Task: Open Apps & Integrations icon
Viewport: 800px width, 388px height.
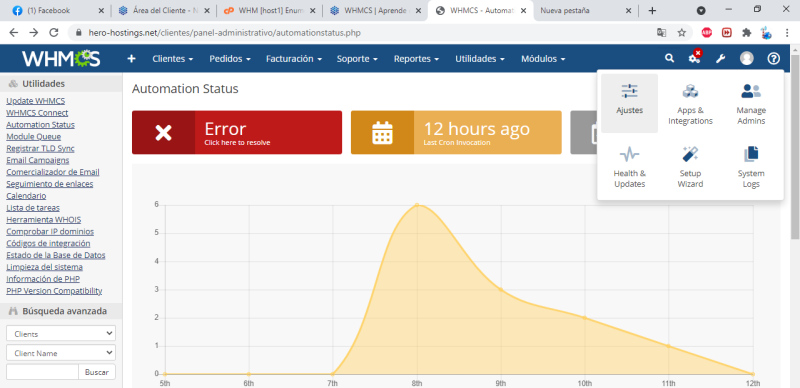Action: [690, 103]
